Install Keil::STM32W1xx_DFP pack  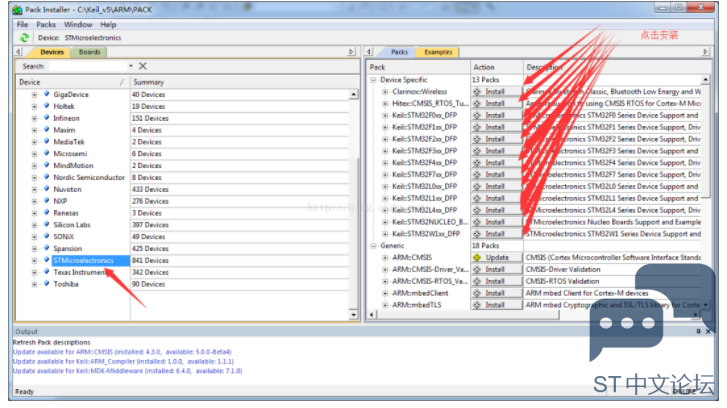[495, 234]
